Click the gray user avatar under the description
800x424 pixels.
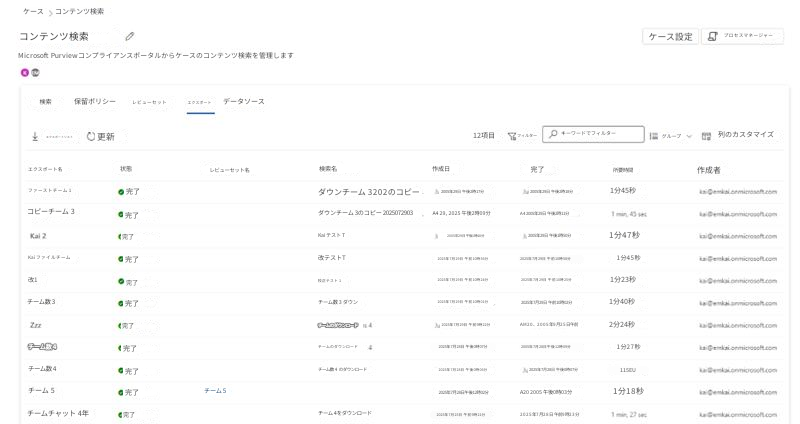[x=35, y=72]
